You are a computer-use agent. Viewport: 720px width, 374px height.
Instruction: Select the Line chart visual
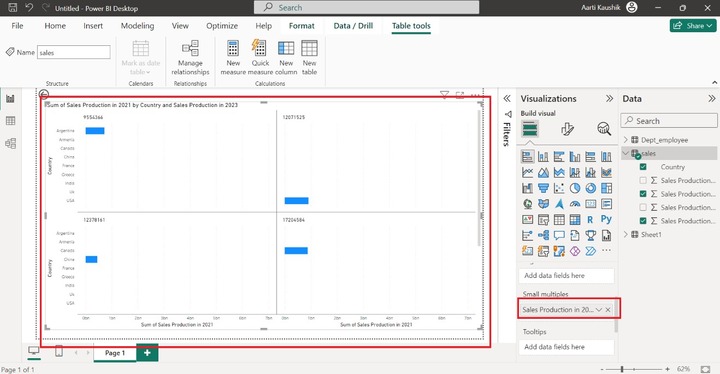(528, 172)
